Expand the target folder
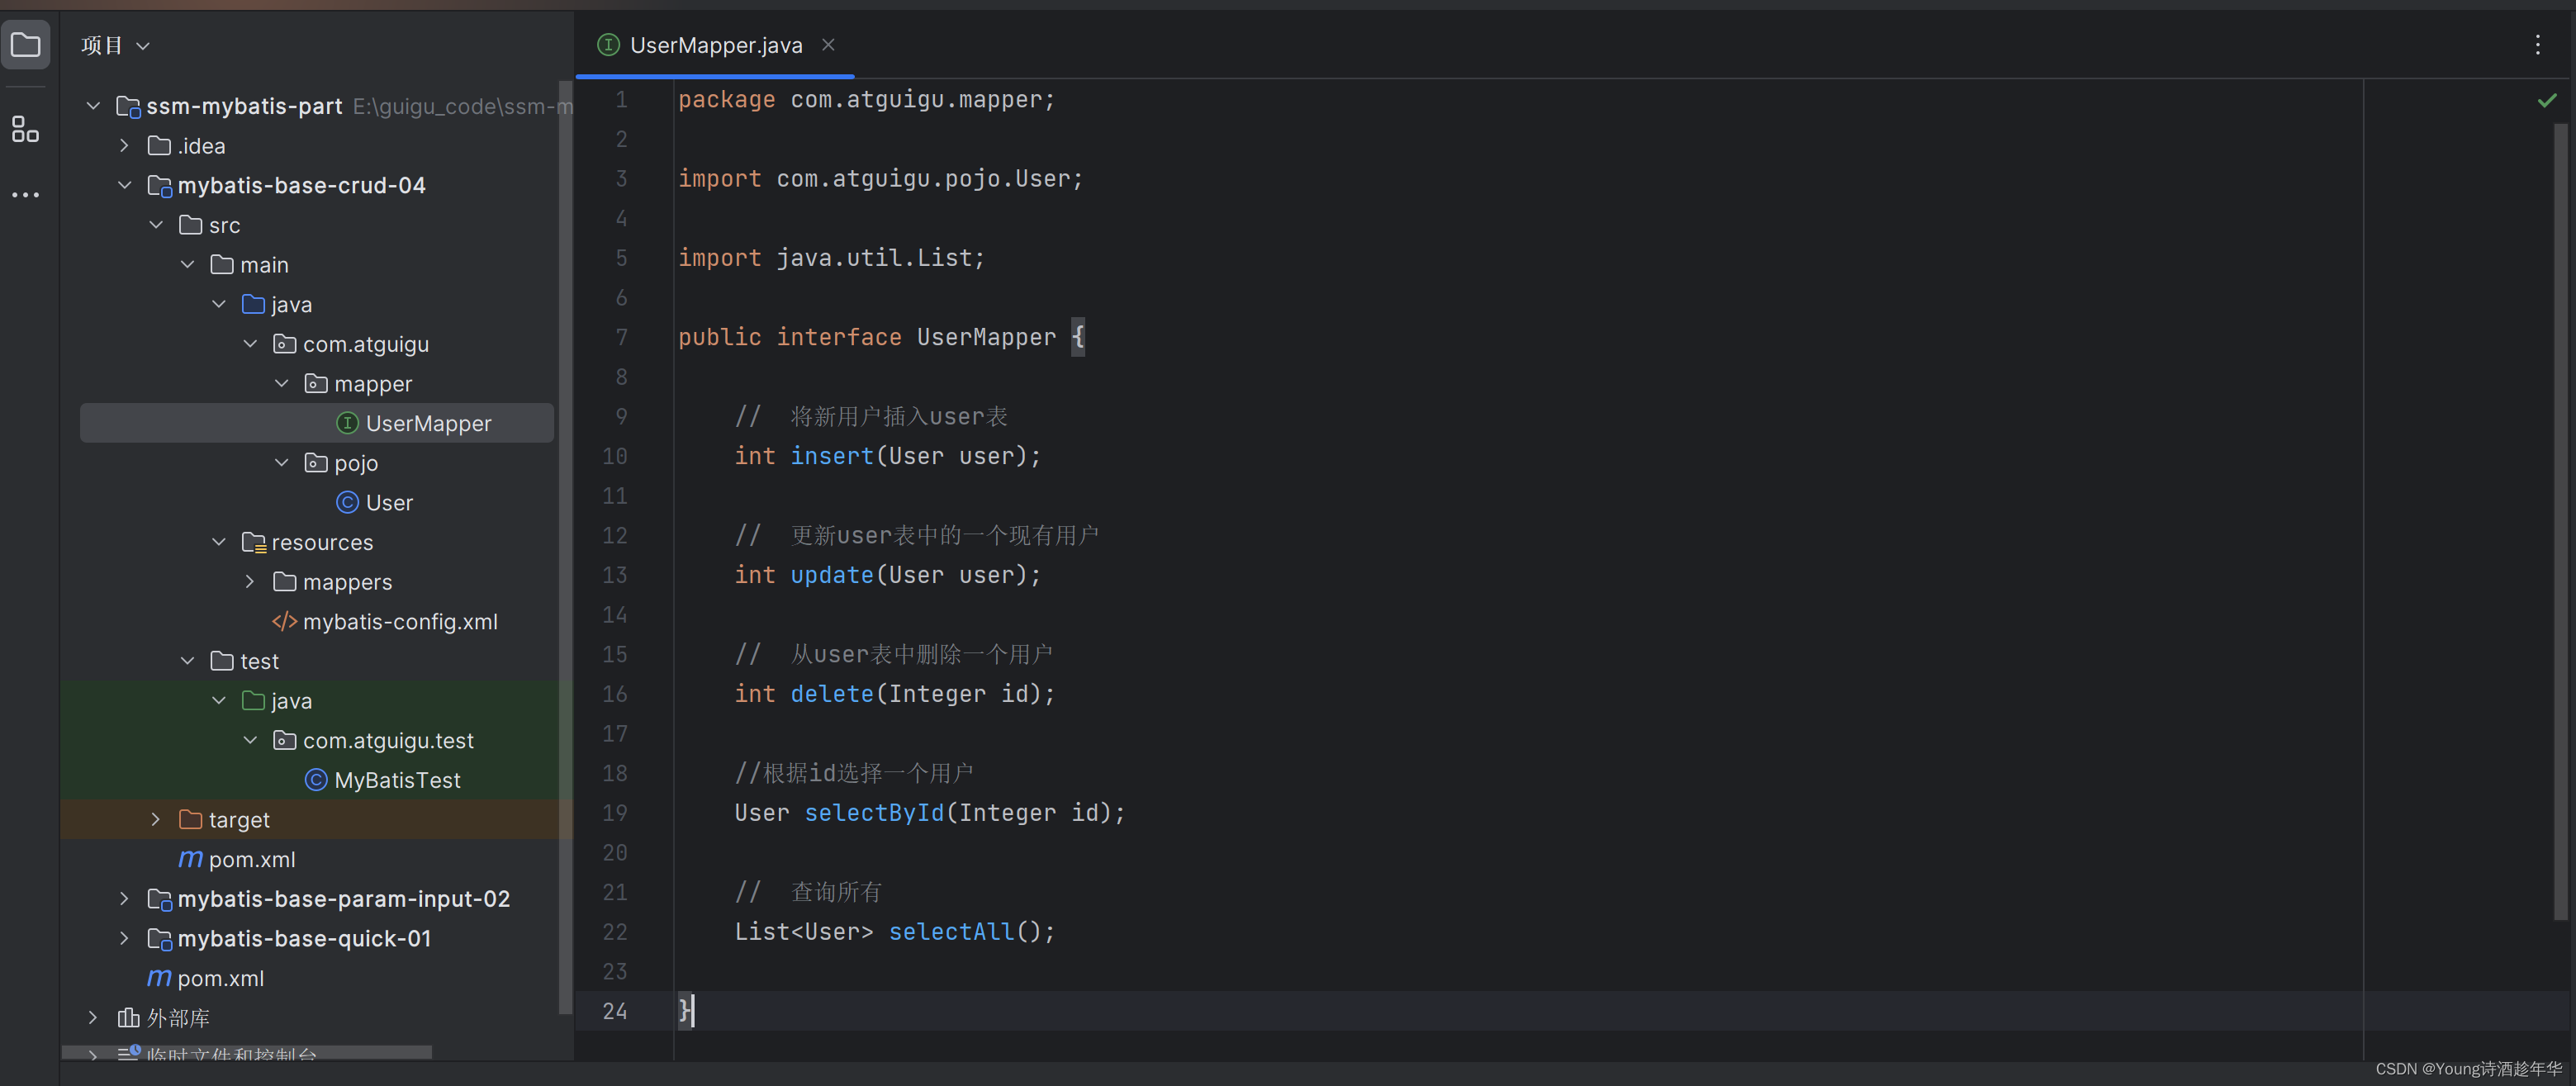Screen dimensions: 2576x1086 coord(155,819)
